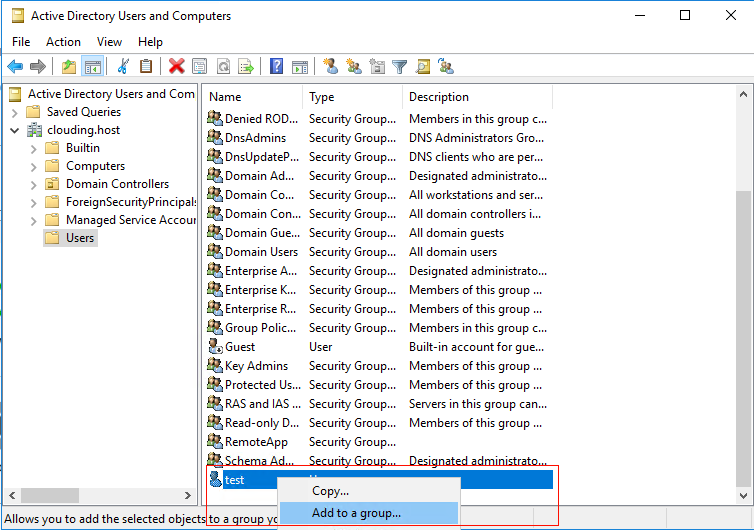Open the Help menu
The width and height of the screenshot is (754, 530).
150,42
